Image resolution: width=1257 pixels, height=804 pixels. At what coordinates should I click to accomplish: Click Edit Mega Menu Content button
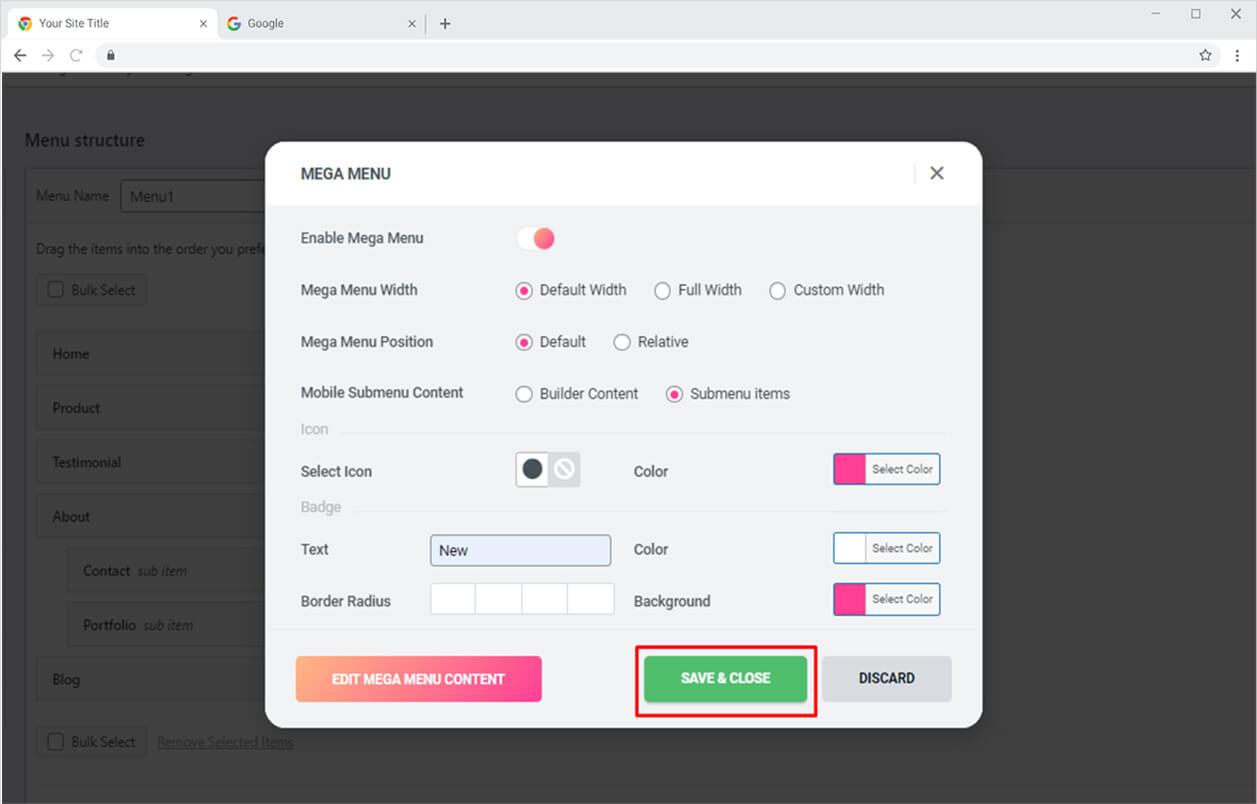click(418, 679)
